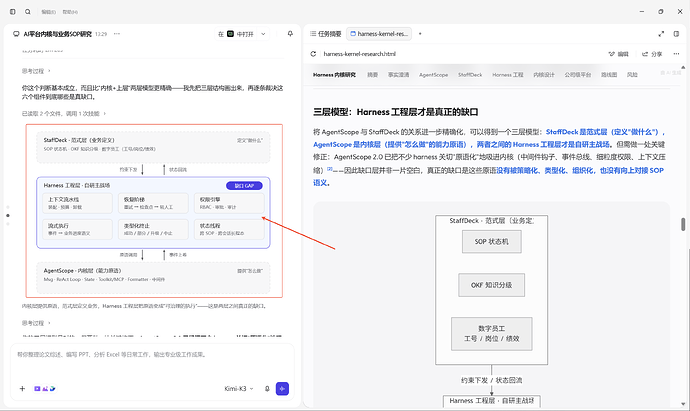Viewport: 690px width, 411px height.
Task: Select the harness-kernel-res... file tab
Action: (x=379, y=34)
